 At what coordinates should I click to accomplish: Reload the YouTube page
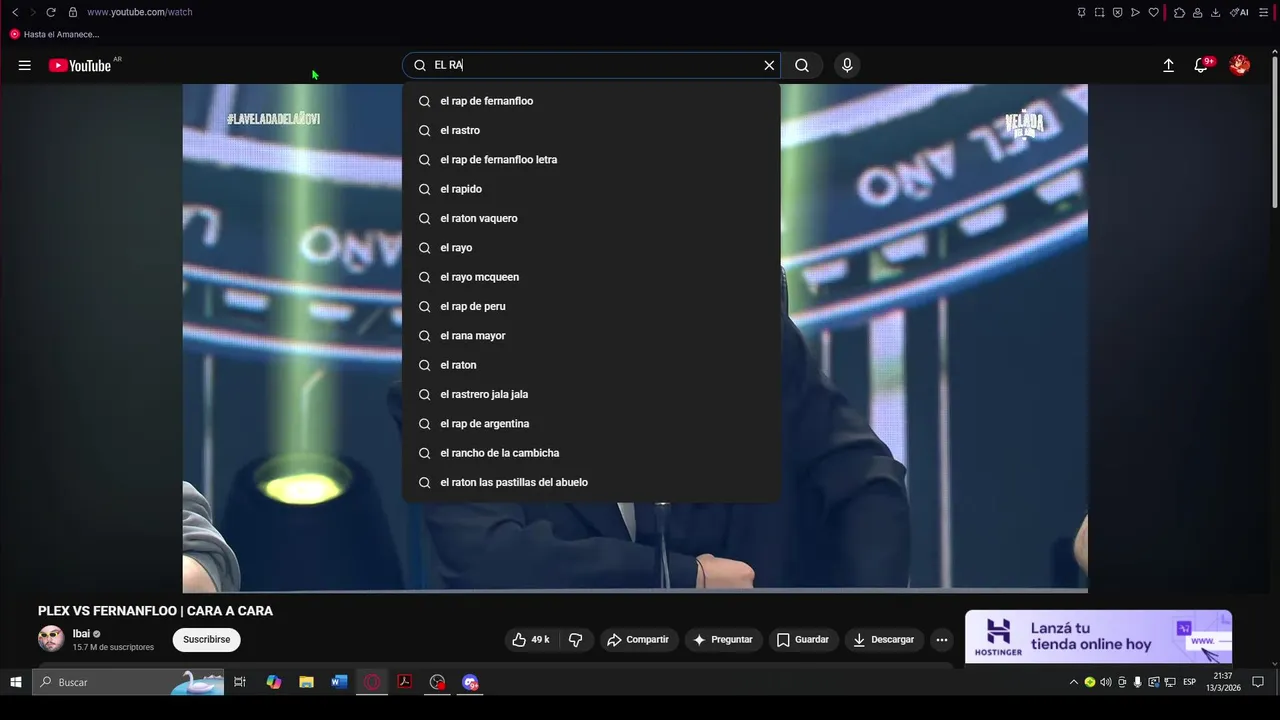[x=51, y=12]
